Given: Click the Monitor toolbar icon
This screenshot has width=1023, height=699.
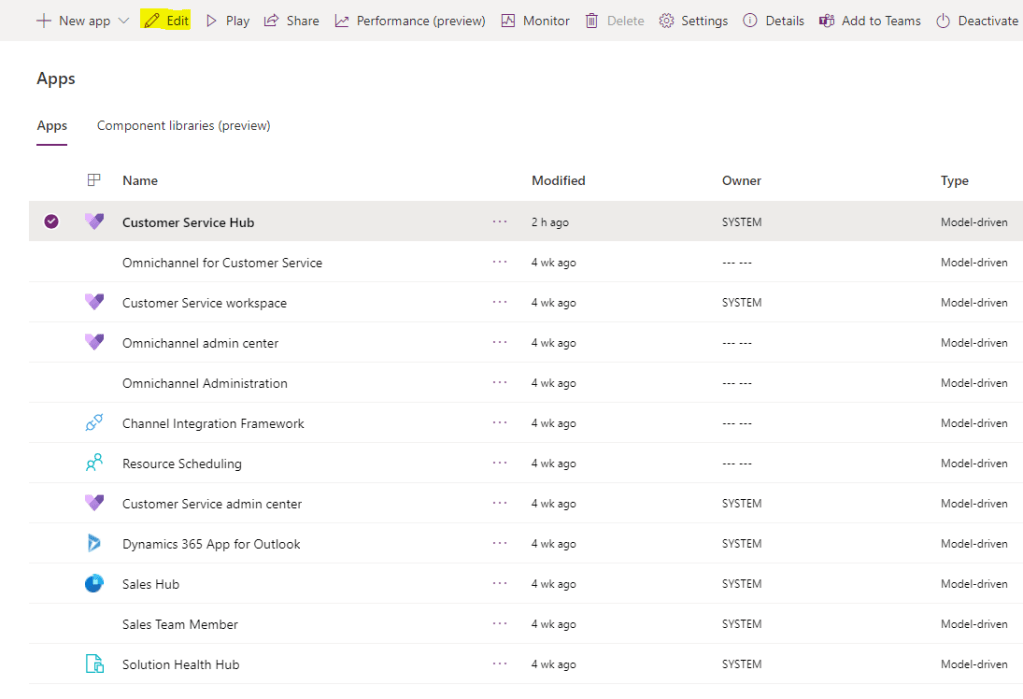Looking at the screenshot, I should [508, 21].
